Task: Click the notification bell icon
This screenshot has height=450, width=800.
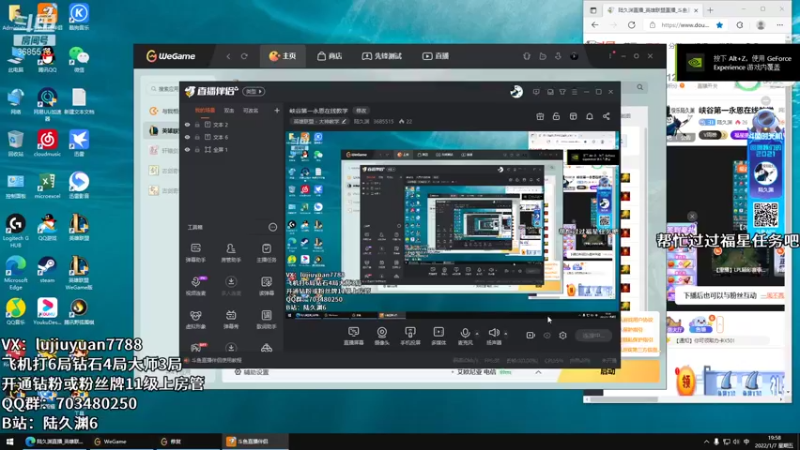Action: pos(589,116)
